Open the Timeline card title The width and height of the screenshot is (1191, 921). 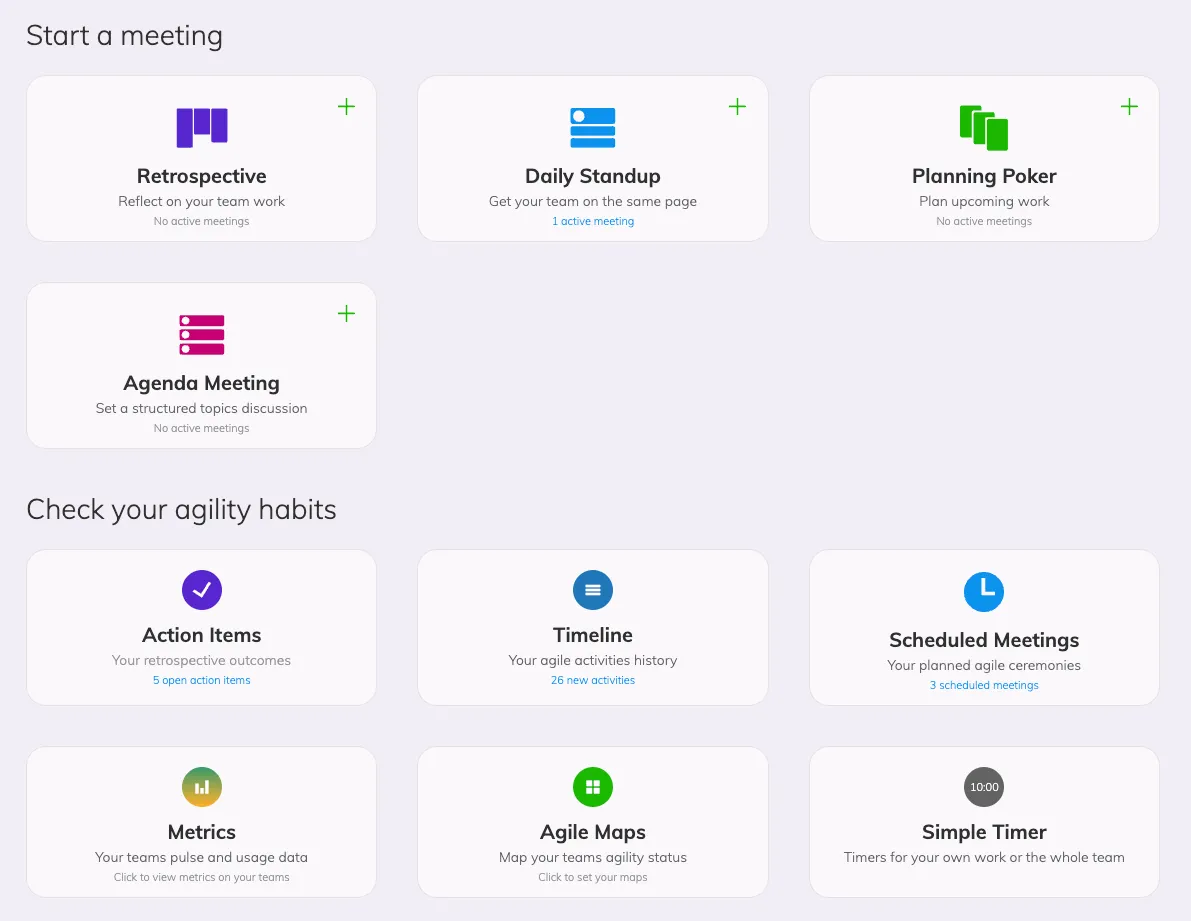[592, 635]
